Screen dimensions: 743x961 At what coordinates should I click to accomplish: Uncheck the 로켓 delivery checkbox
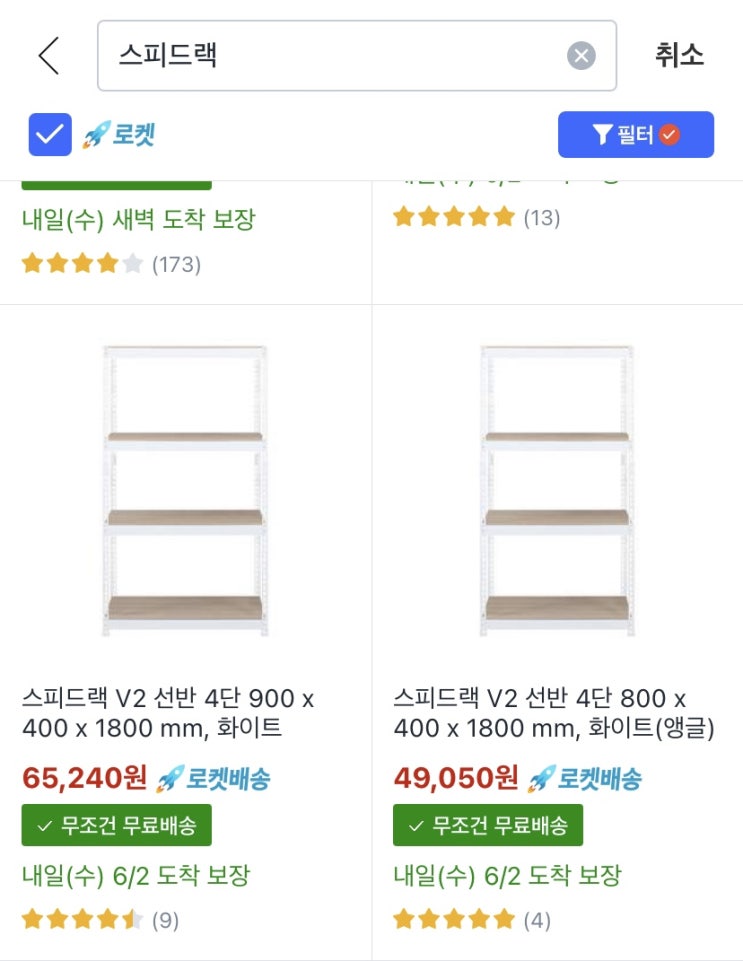click(x=50, y=135)
